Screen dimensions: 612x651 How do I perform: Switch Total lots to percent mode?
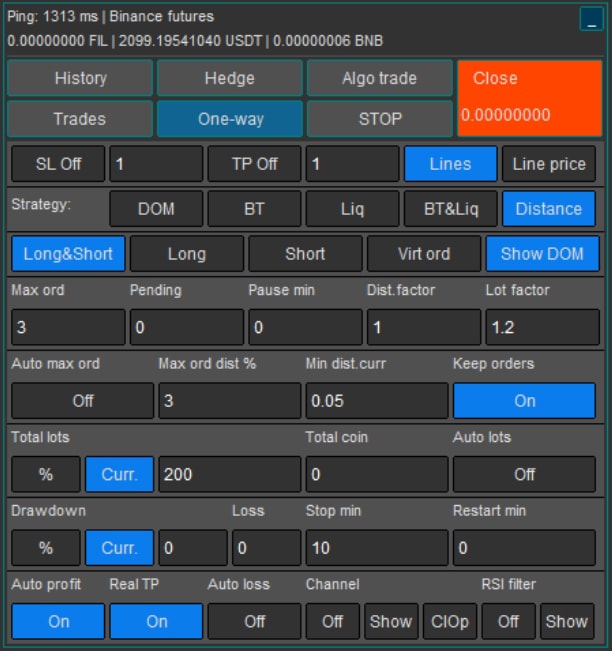click(46, 474)
